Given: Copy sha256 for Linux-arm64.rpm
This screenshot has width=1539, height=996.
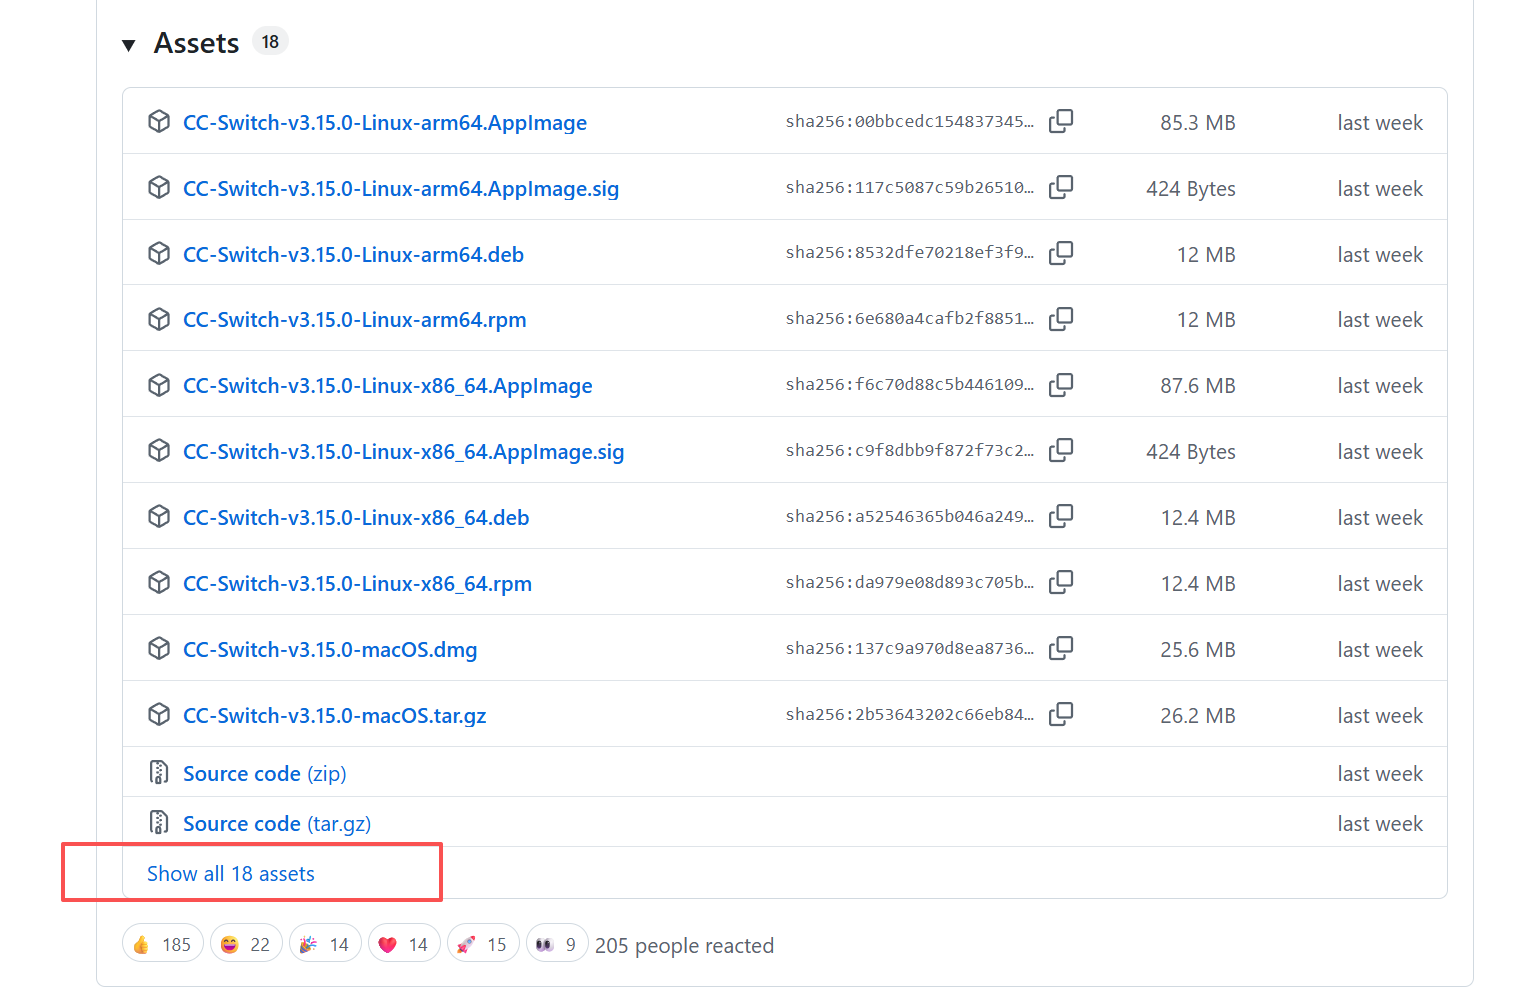Looking at the screenshot, I should pyautogui.click(x=1061, y=319).
